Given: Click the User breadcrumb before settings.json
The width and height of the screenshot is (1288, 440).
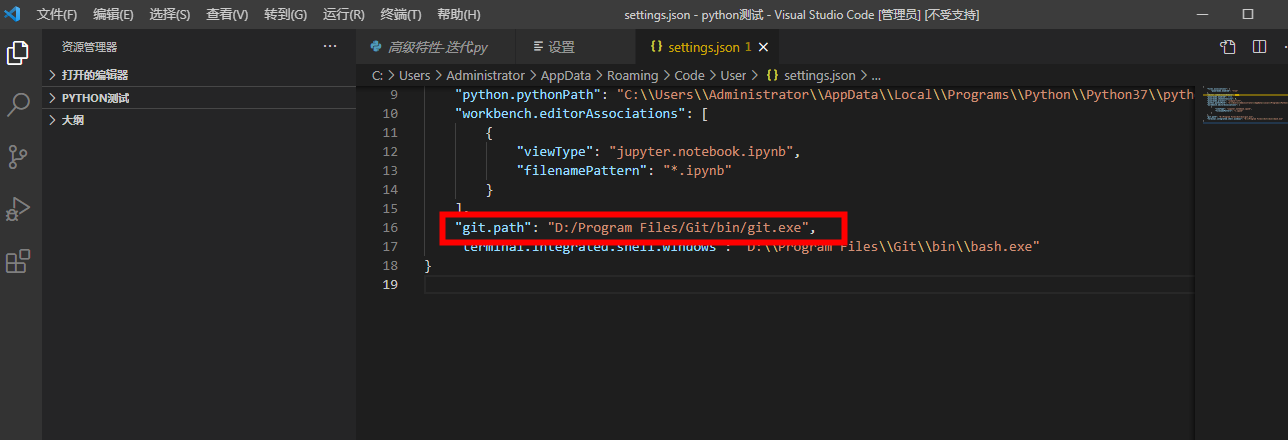Looking at the screenshot, I should tap(734, 75).
